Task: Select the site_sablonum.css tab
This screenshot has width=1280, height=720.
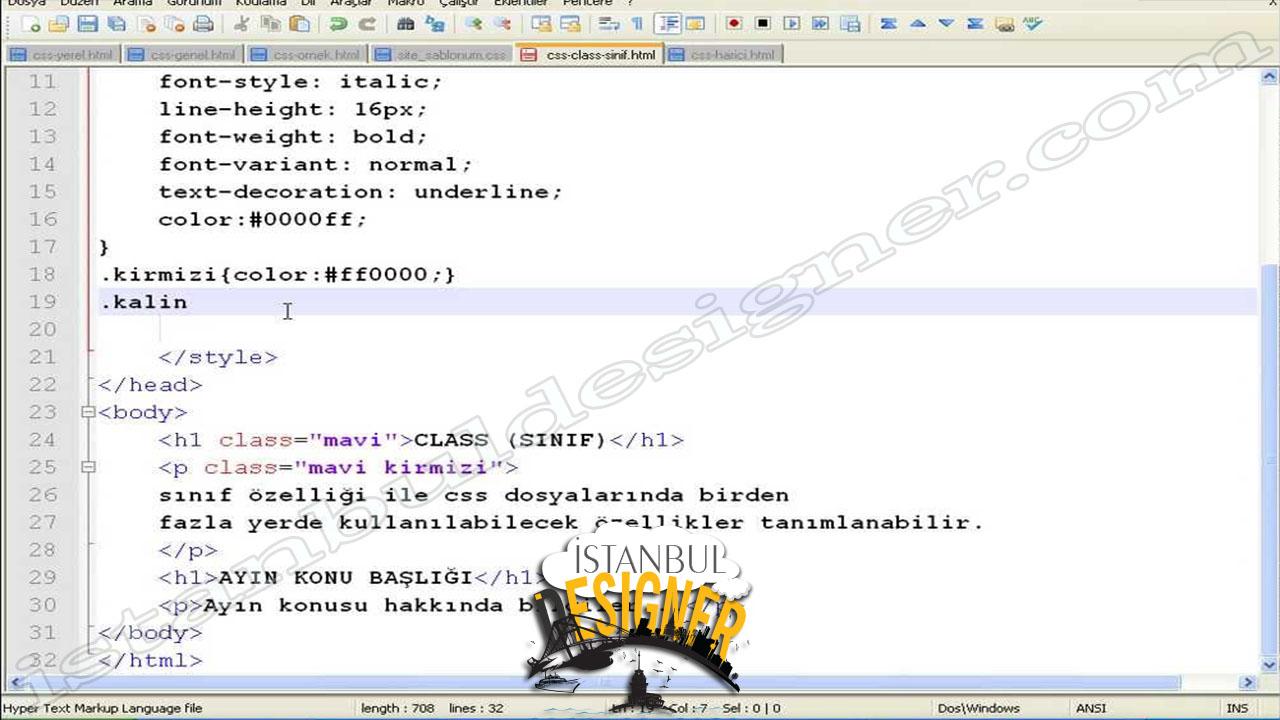Action: coord(441,55)
